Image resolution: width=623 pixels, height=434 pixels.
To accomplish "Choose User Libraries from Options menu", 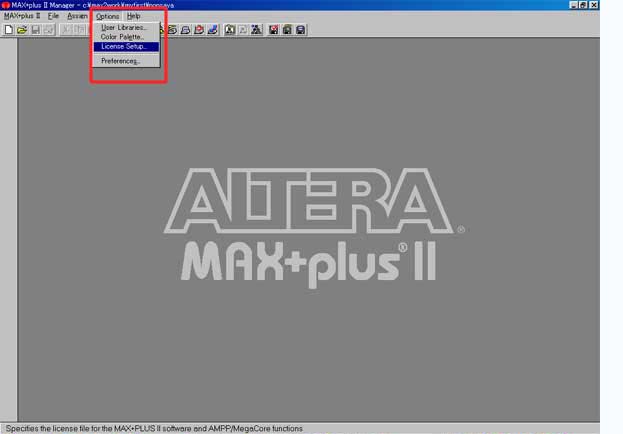I will click(x=126, y=27).
